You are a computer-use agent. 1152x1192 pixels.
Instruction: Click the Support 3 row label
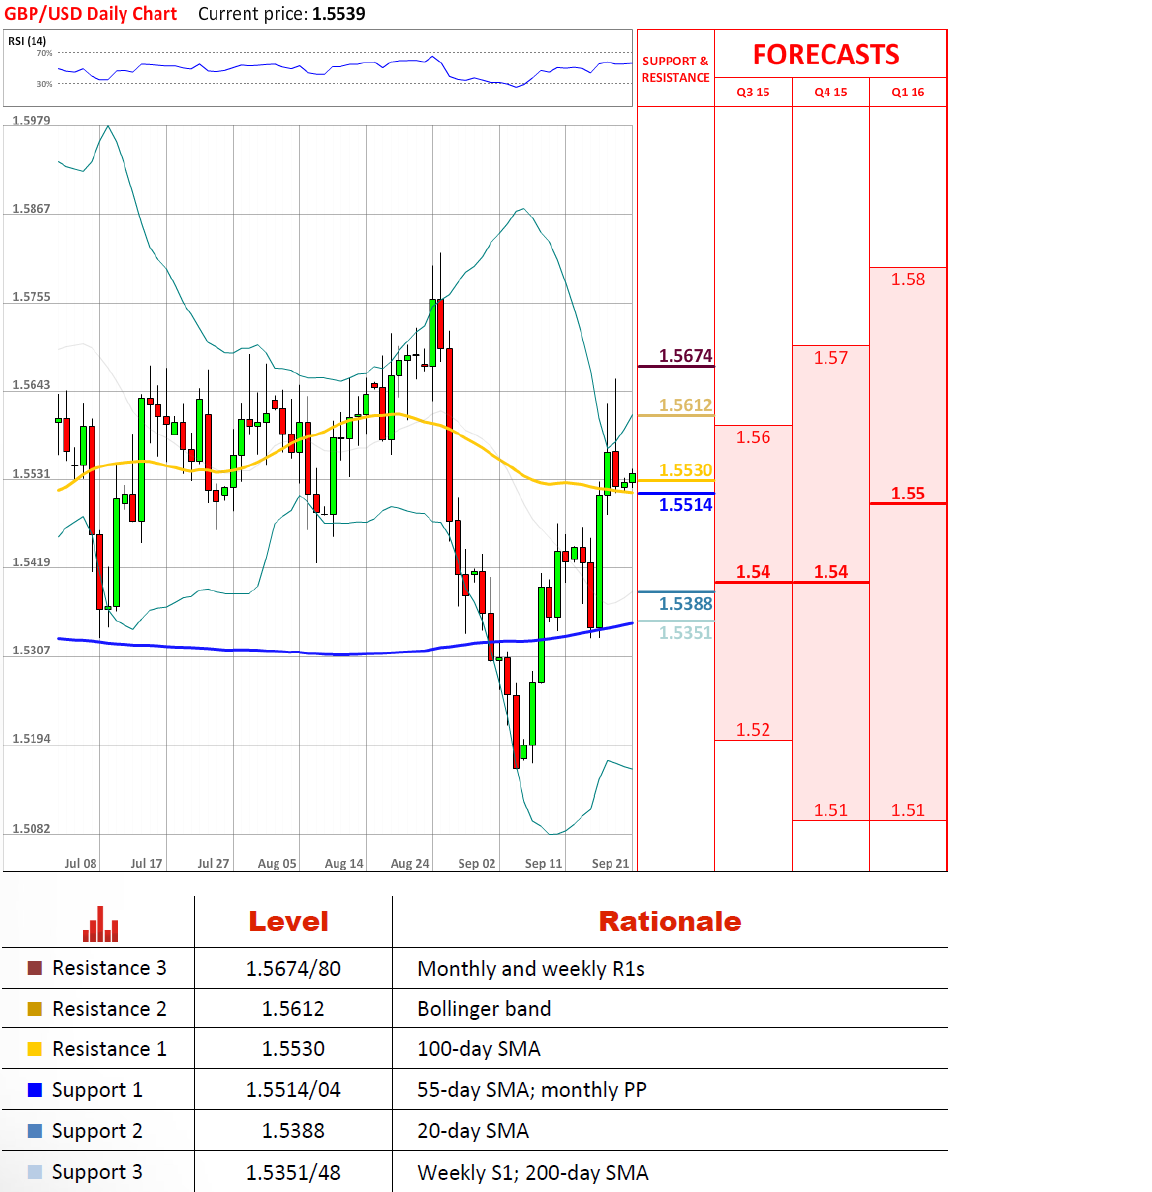[x=97, y=1172]
